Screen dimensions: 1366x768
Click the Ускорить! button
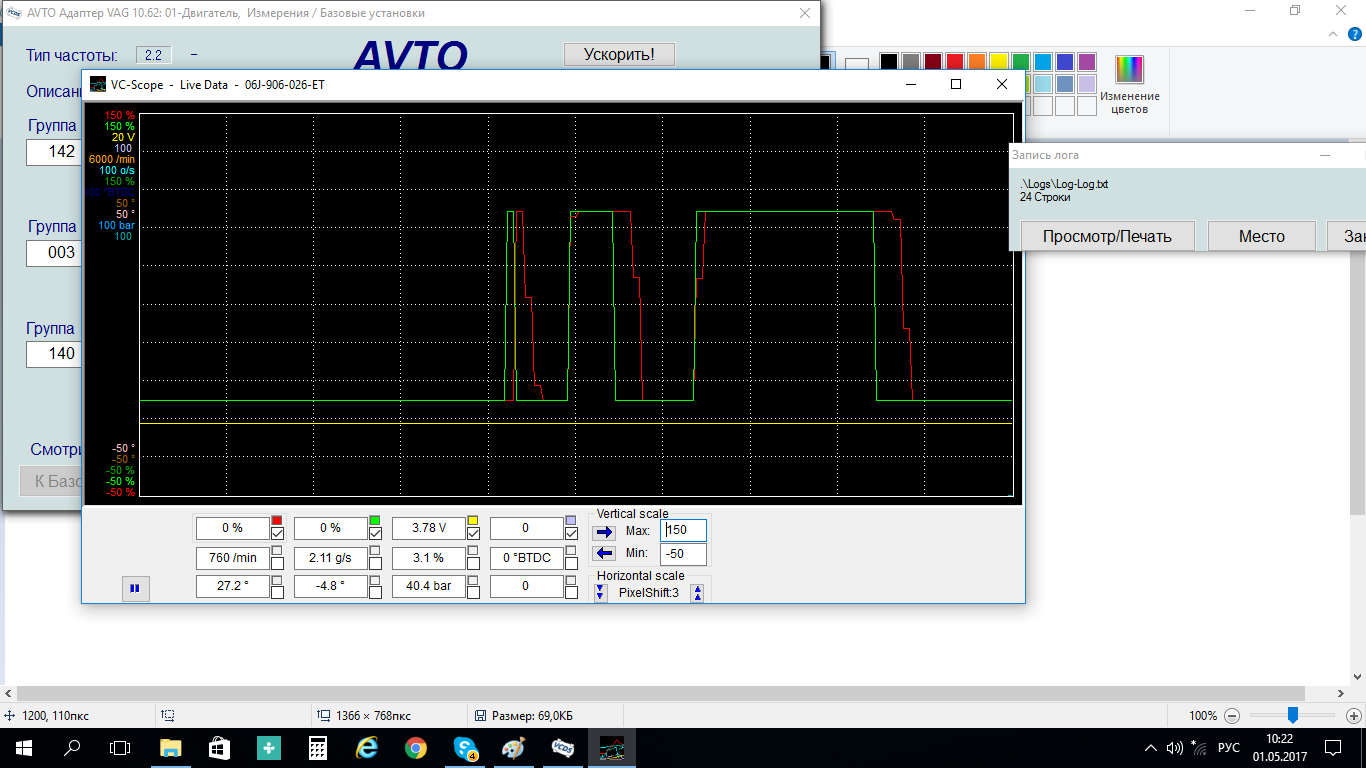619,54
